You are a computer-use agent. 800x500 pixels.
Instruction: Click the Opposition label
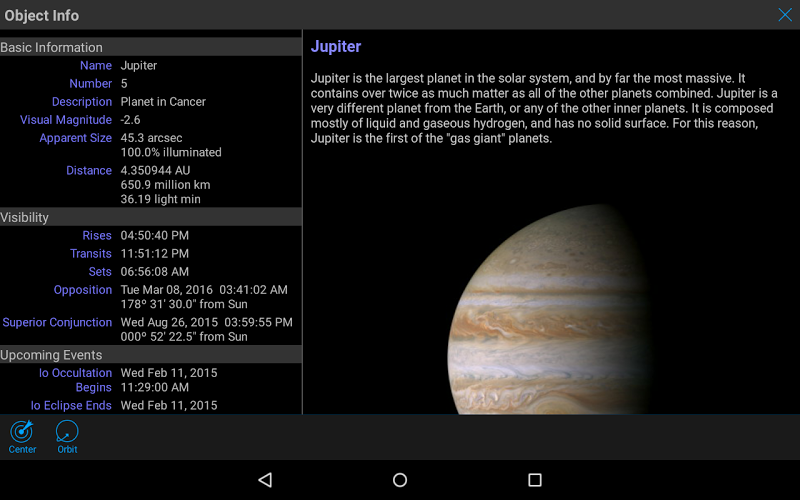83,290
